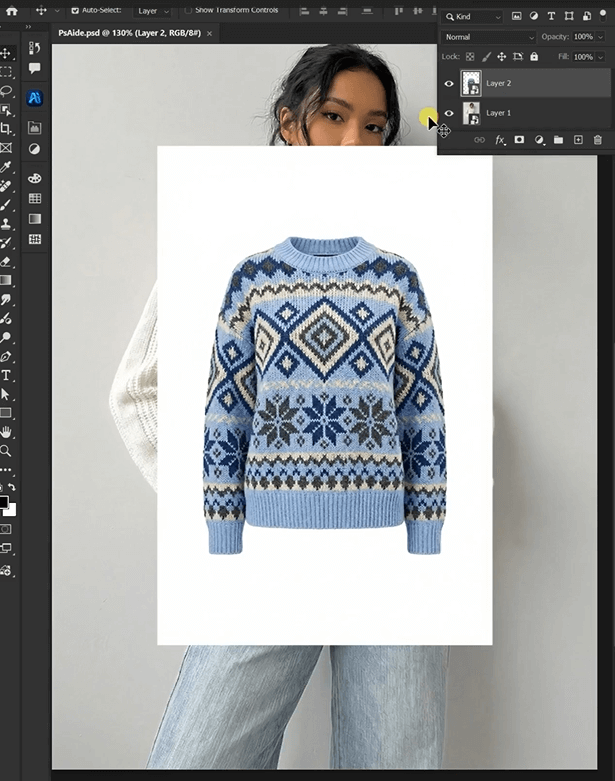This screenshot has height=781, width=615.
Task: Activate the Hand tool
Action: point(6,432)
